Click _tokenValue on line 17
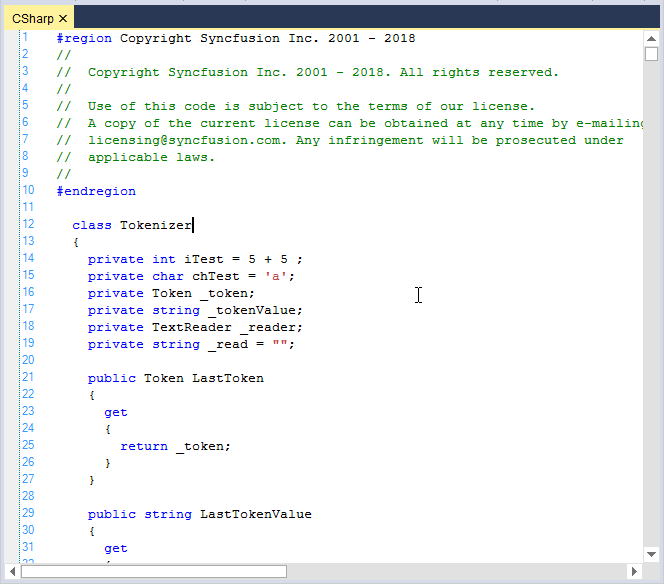The height and width of the screenshot is (584, 664). (x=252, y=310)
